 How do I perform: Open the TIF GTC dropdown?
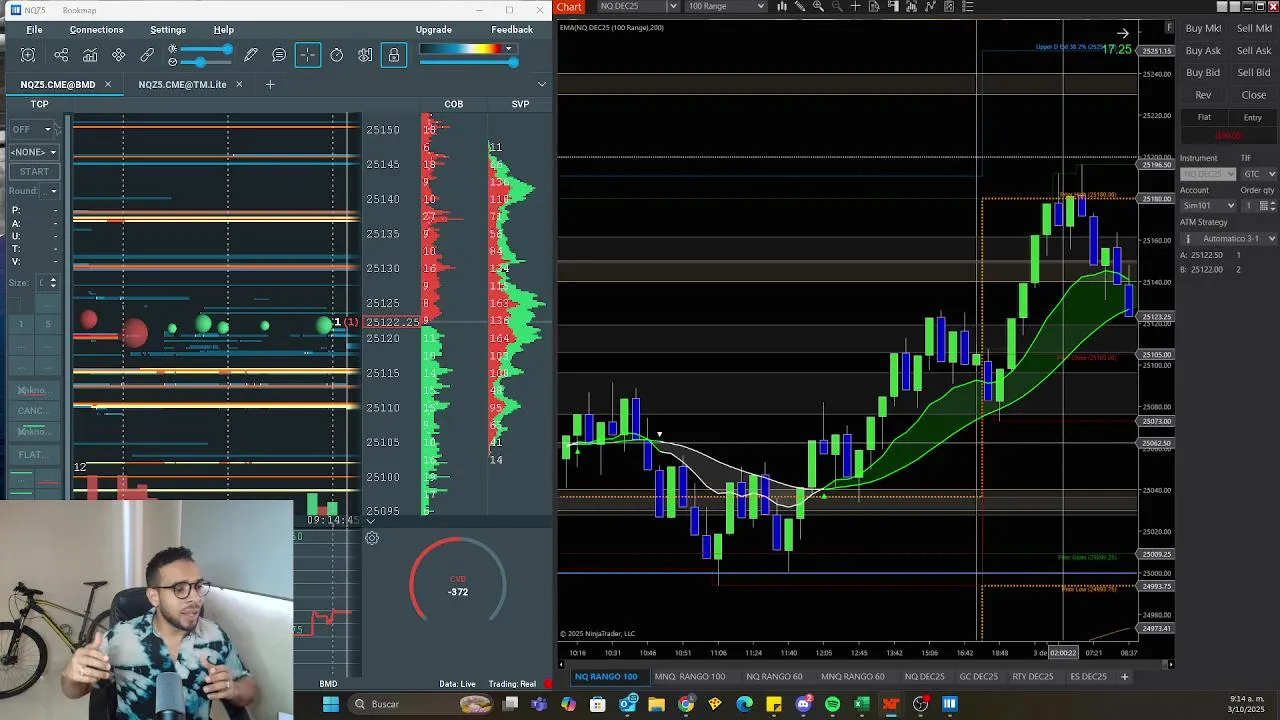[1259, 174]
